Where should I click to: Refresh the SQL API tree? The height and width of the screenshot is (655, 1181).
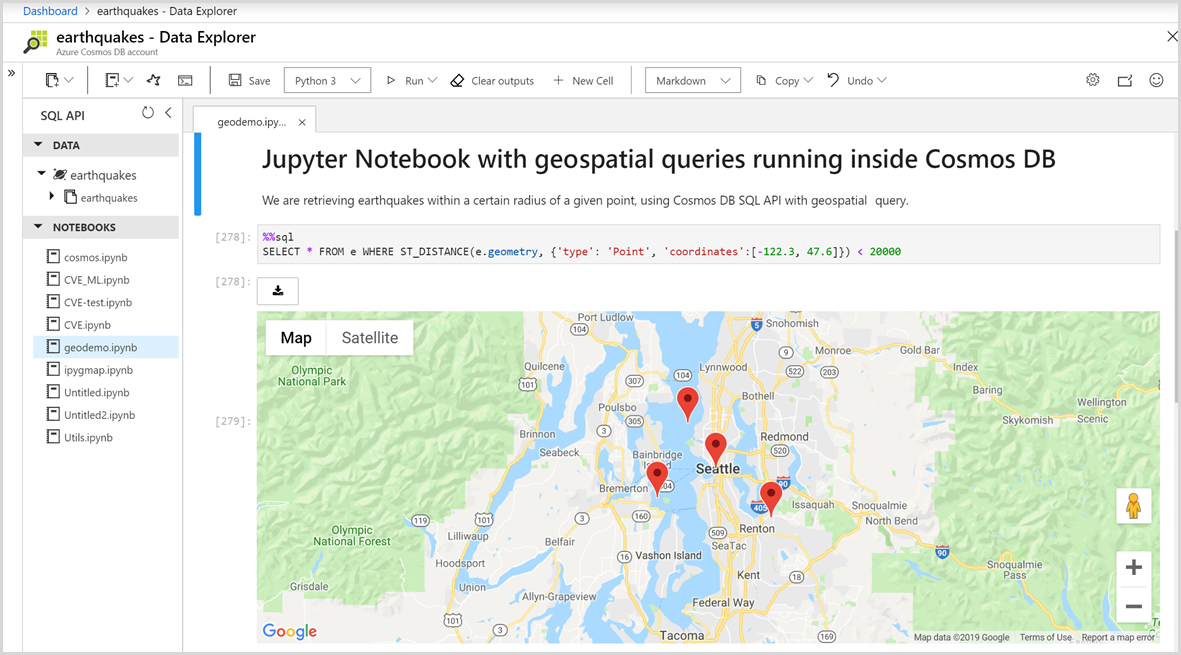click(x=148, y=113)
